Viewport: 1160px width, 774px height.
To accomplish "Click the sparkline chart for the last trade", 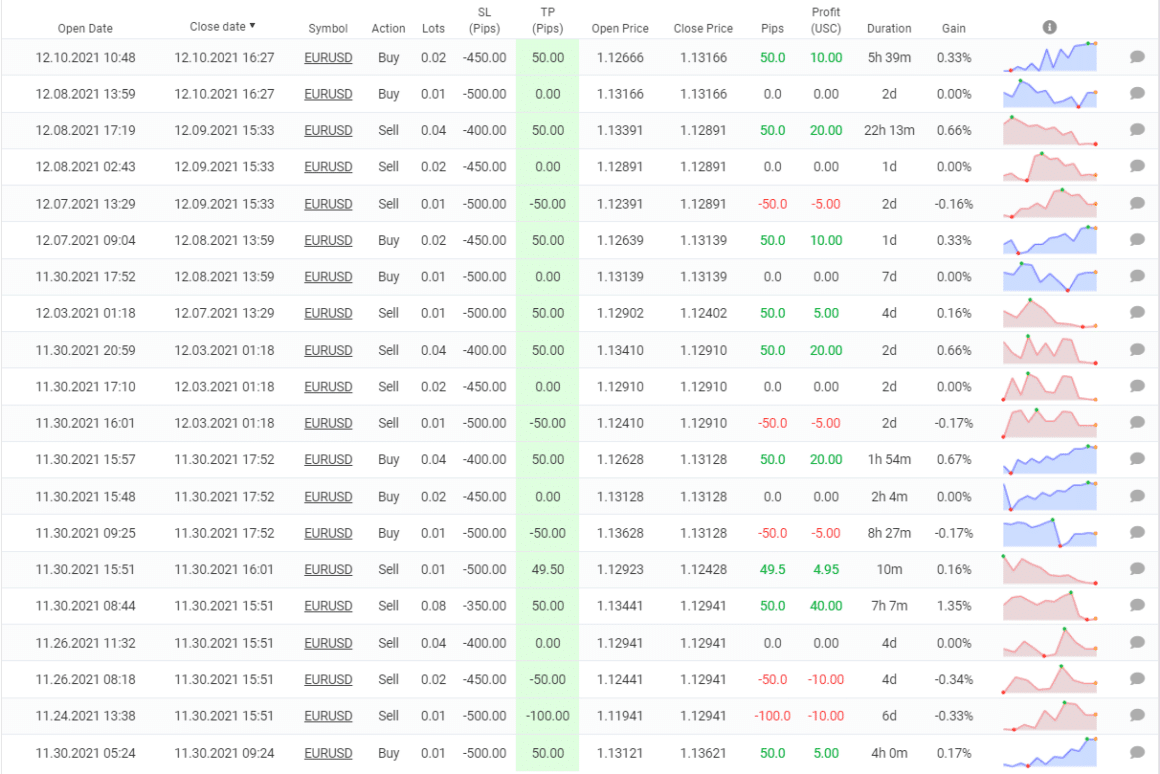I will [1049, 752].
